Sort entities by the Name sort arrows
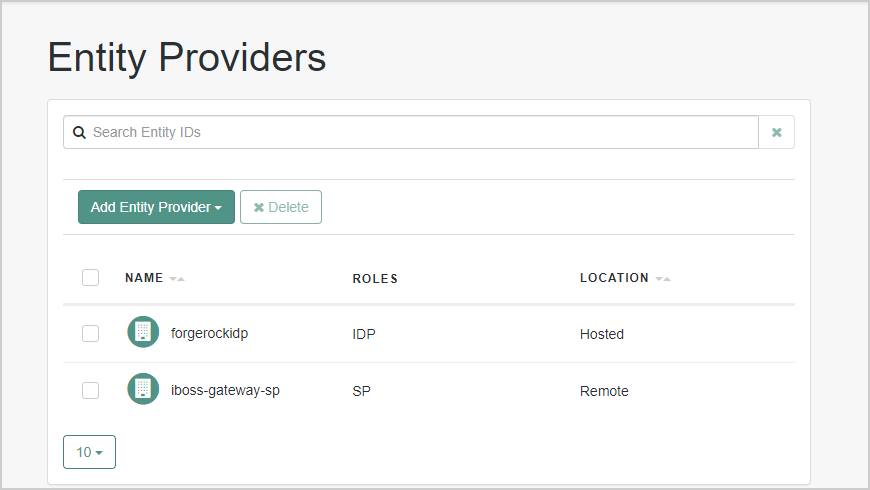 click(x=177, y=279)
